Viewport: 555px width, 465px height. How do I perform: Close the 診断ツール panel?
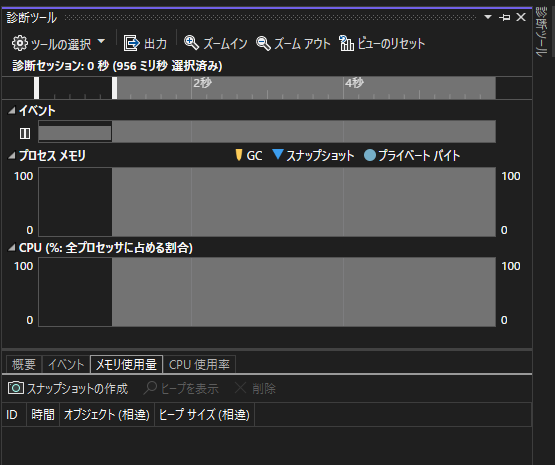pyautogui.click(x=521, y=17)
